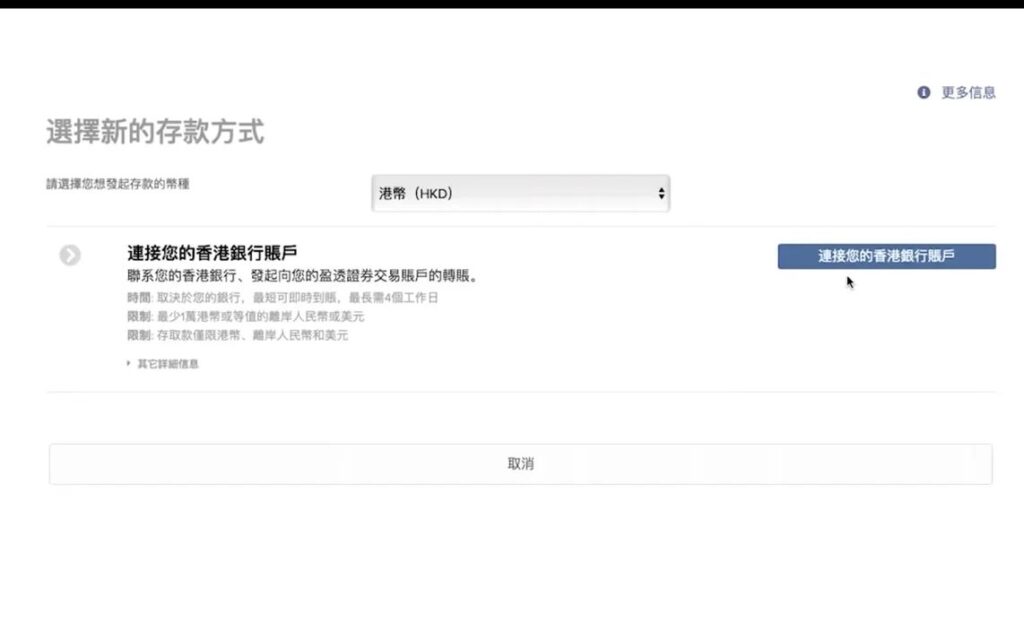This screenshot has width=1024, height=624.
Task: Click the description starting with 聯系您的香港銀行
Action: 302,276
